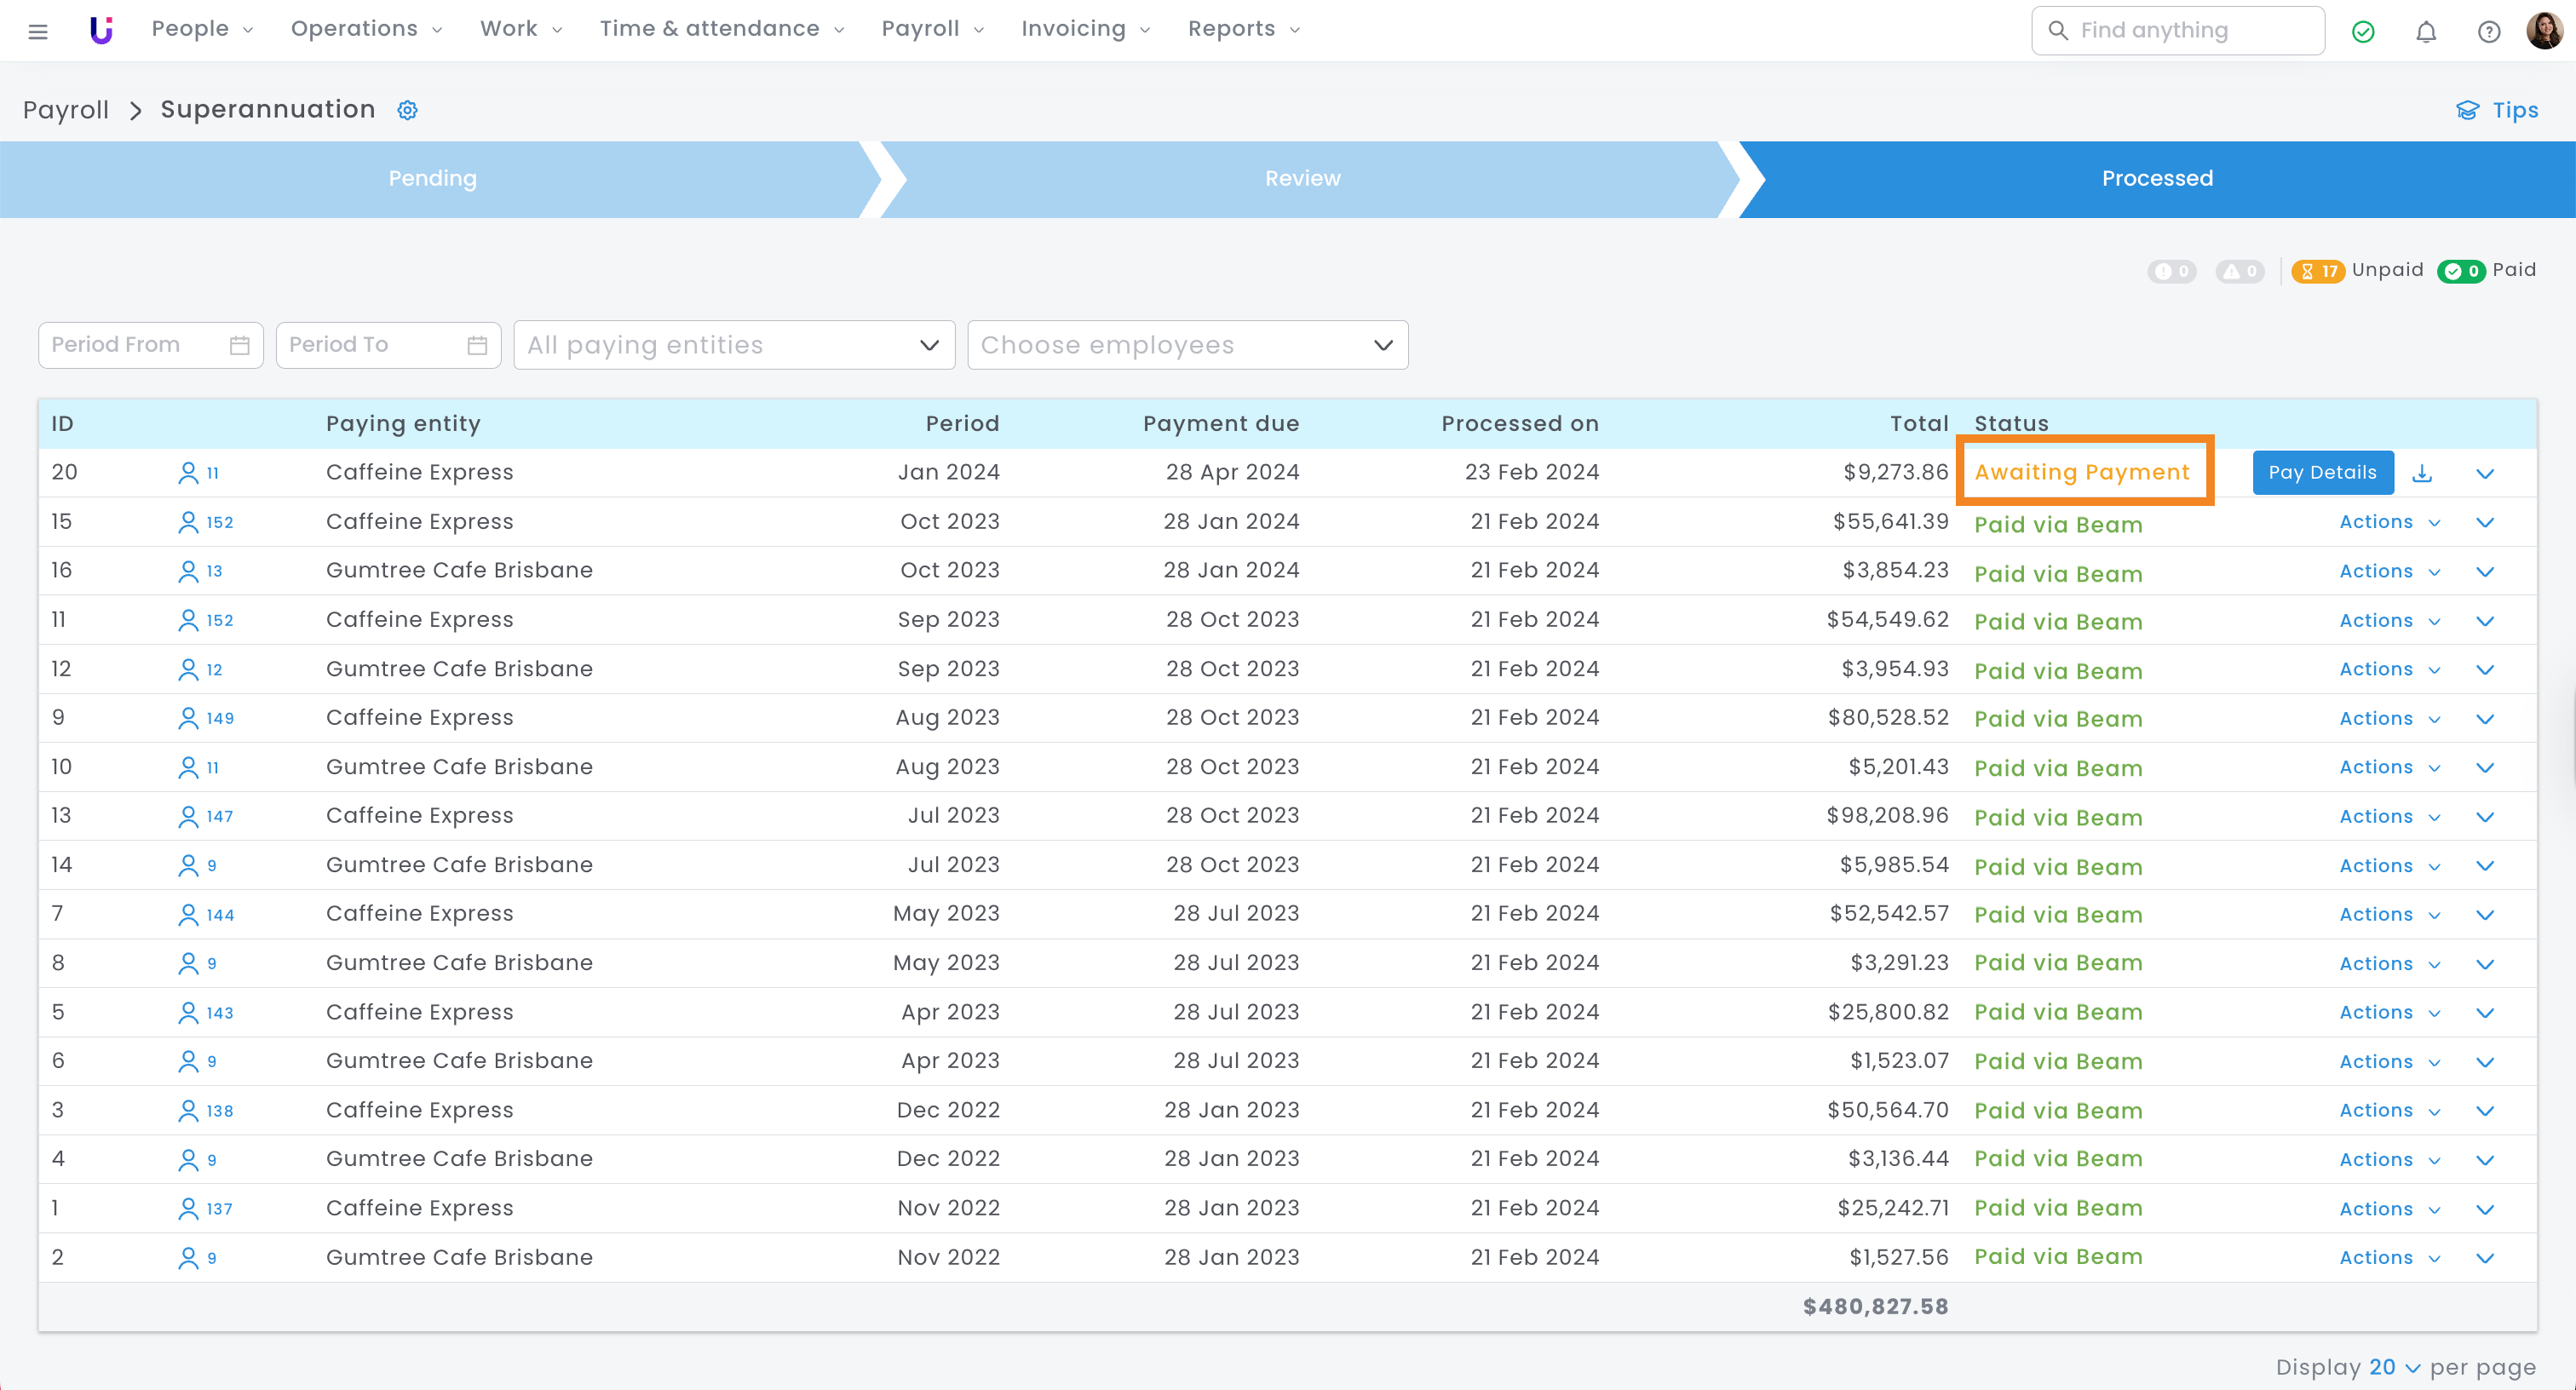Switch to the Pending stage tab
2576x1390 pixels.
click(432, 179)
